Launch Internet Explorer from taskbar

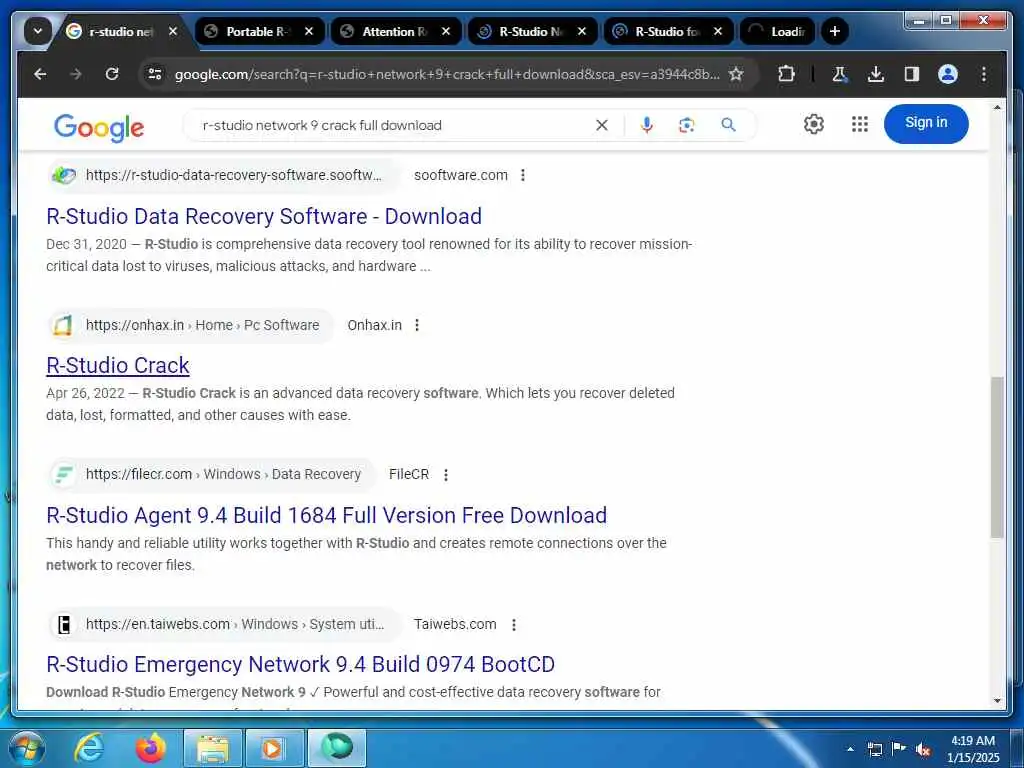tap(88, 748)
